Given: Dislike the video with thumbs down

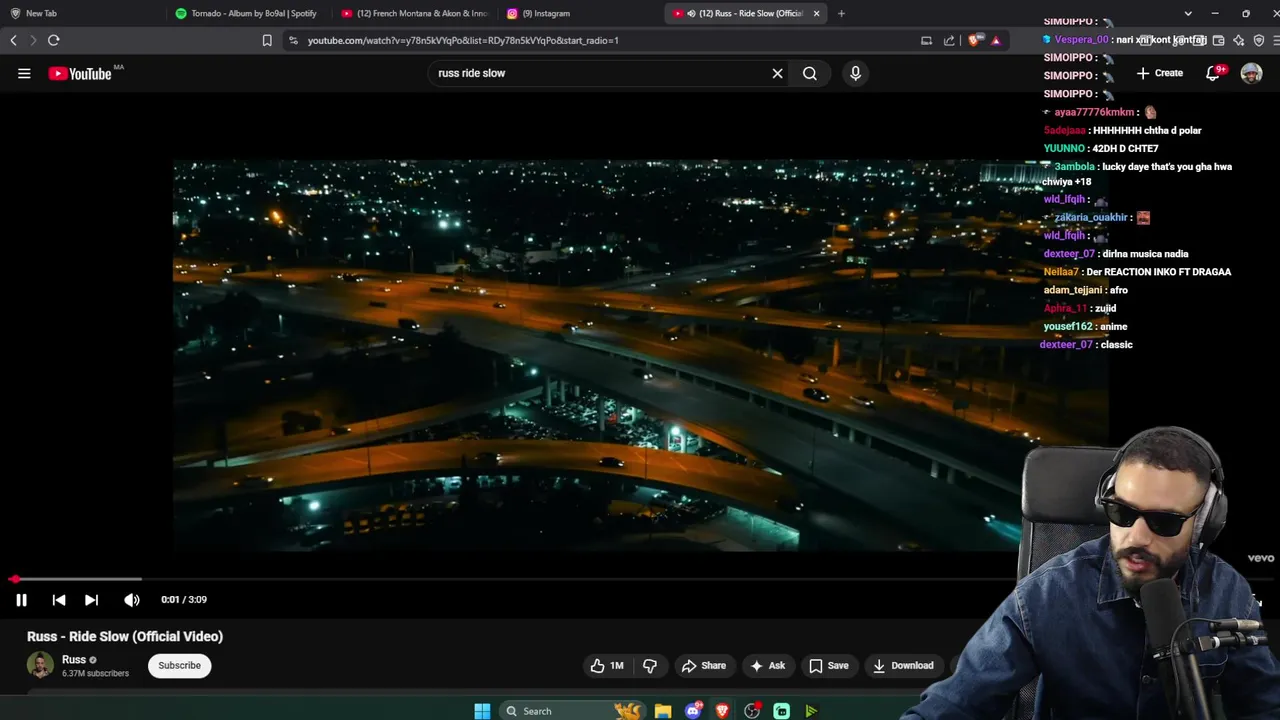Looking at the screenshot, I should click(650, 666).
